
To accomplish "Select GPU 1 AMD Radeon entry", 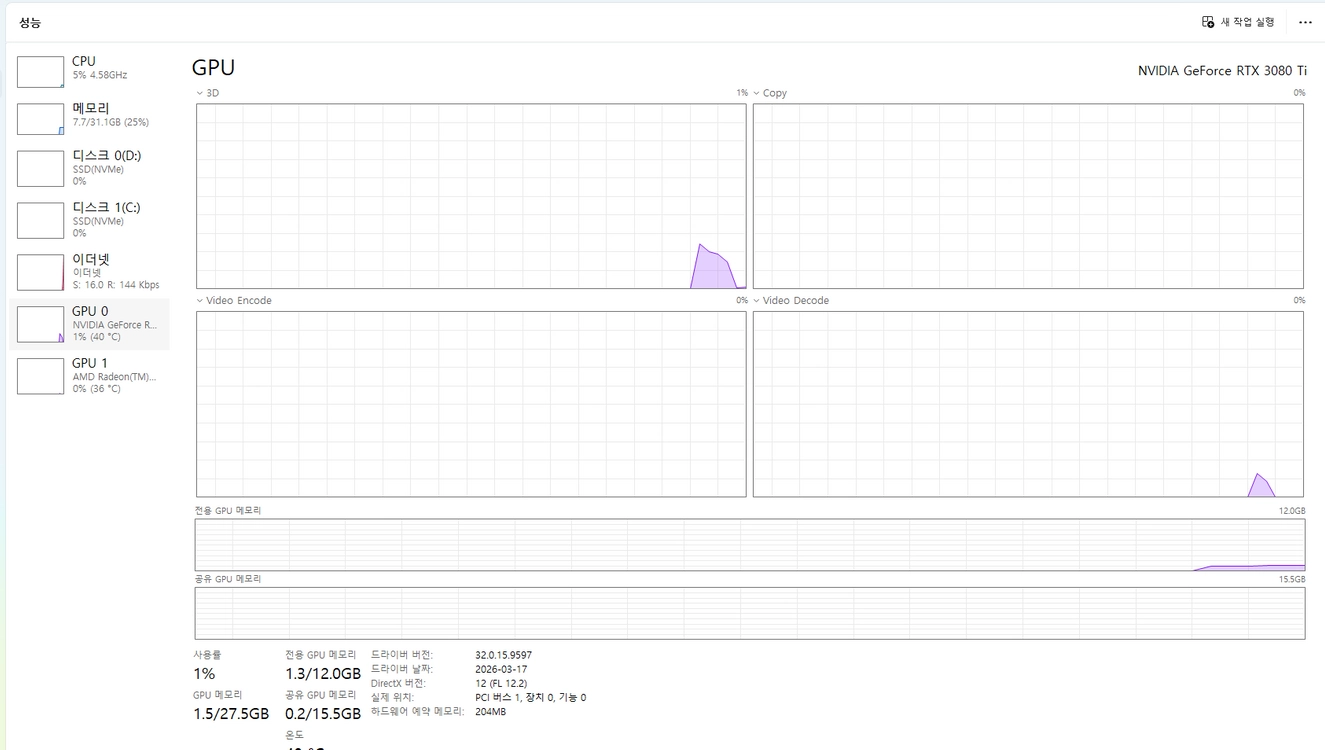I will pyautogui.click(x=89, y=376).
